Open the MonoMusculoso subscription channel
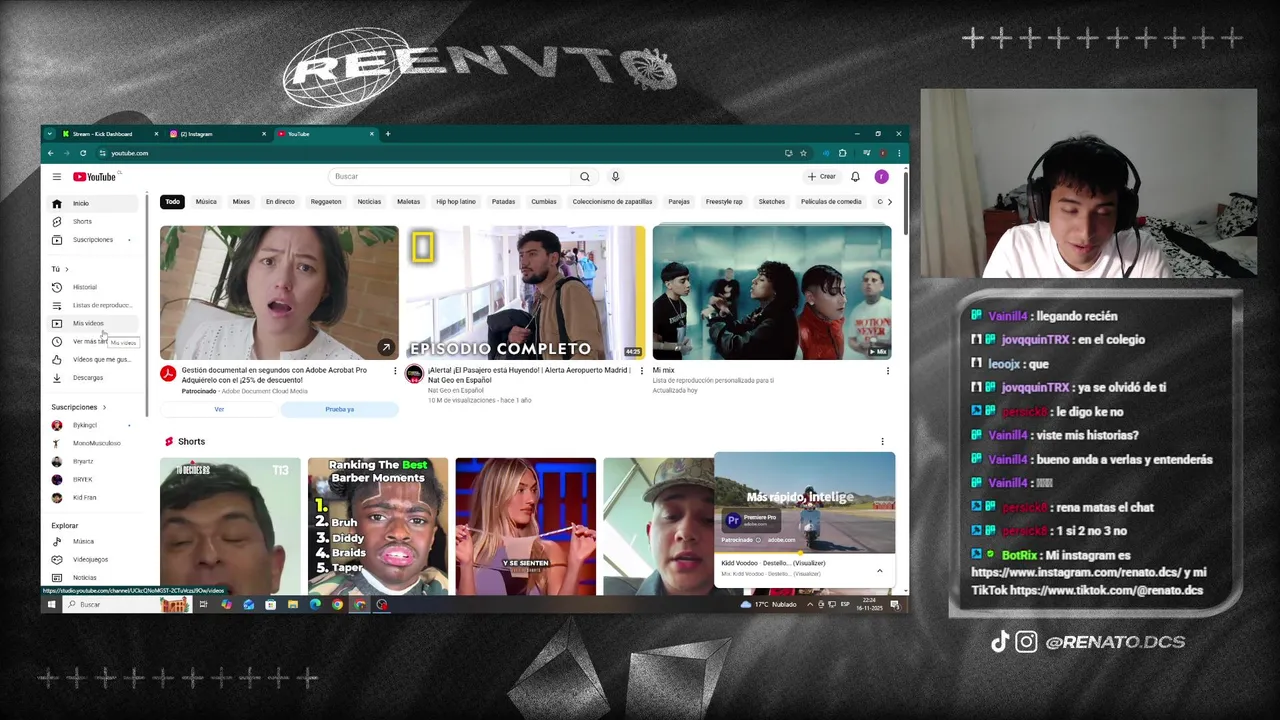Viewport: 1280px width, 720px height. [x=93, y=444]
